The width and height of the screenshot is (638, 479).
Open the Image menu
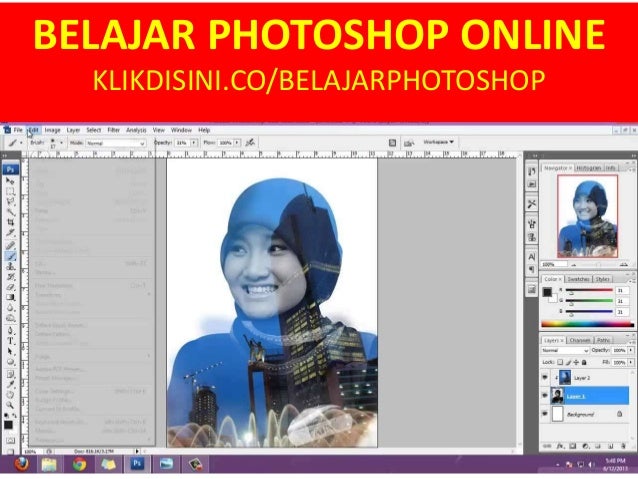point(52,130)
